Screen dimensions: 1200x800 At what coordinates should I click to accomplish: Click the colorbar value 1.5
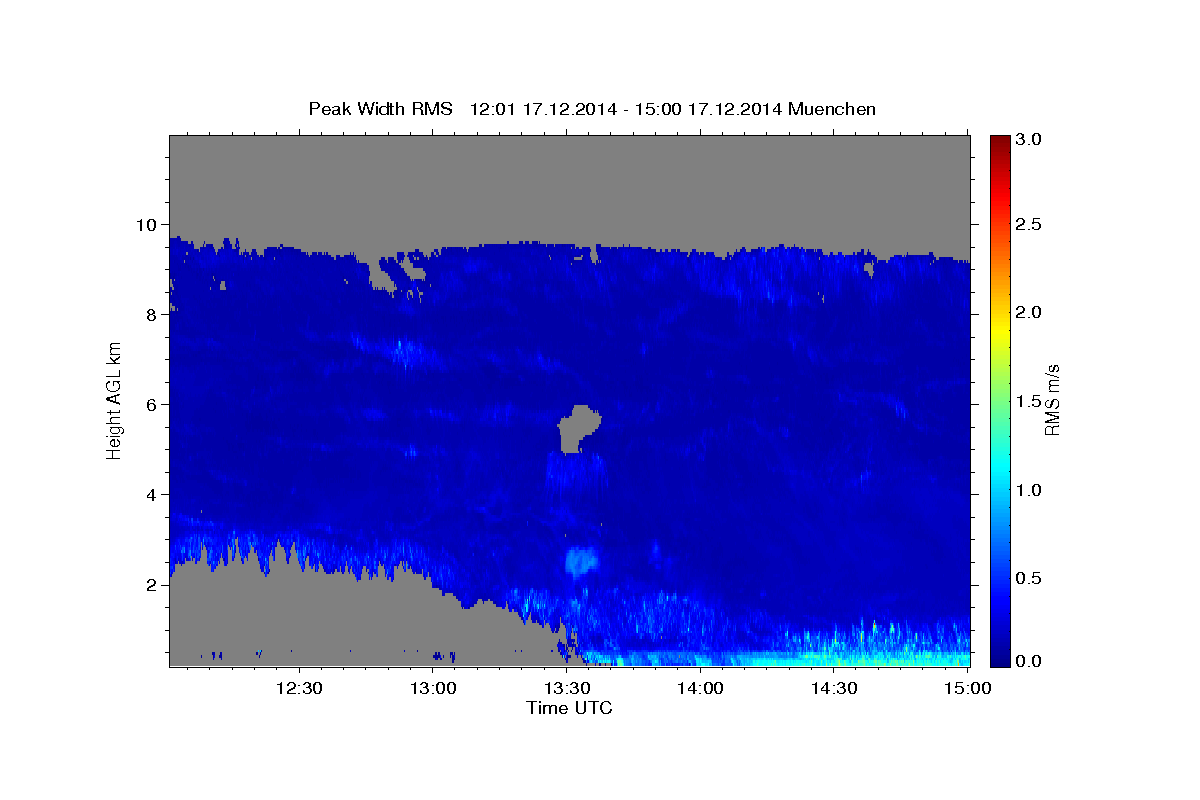point(1030,401)
